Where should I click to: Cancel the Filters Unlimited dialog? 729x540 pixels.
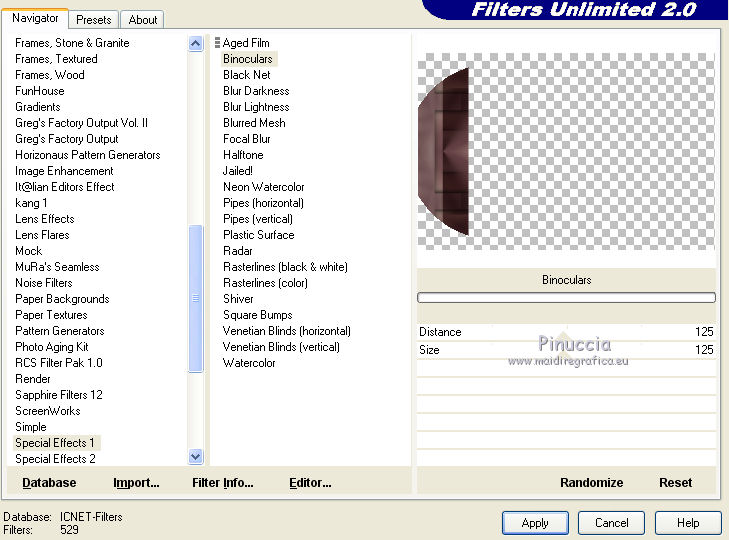611,523
